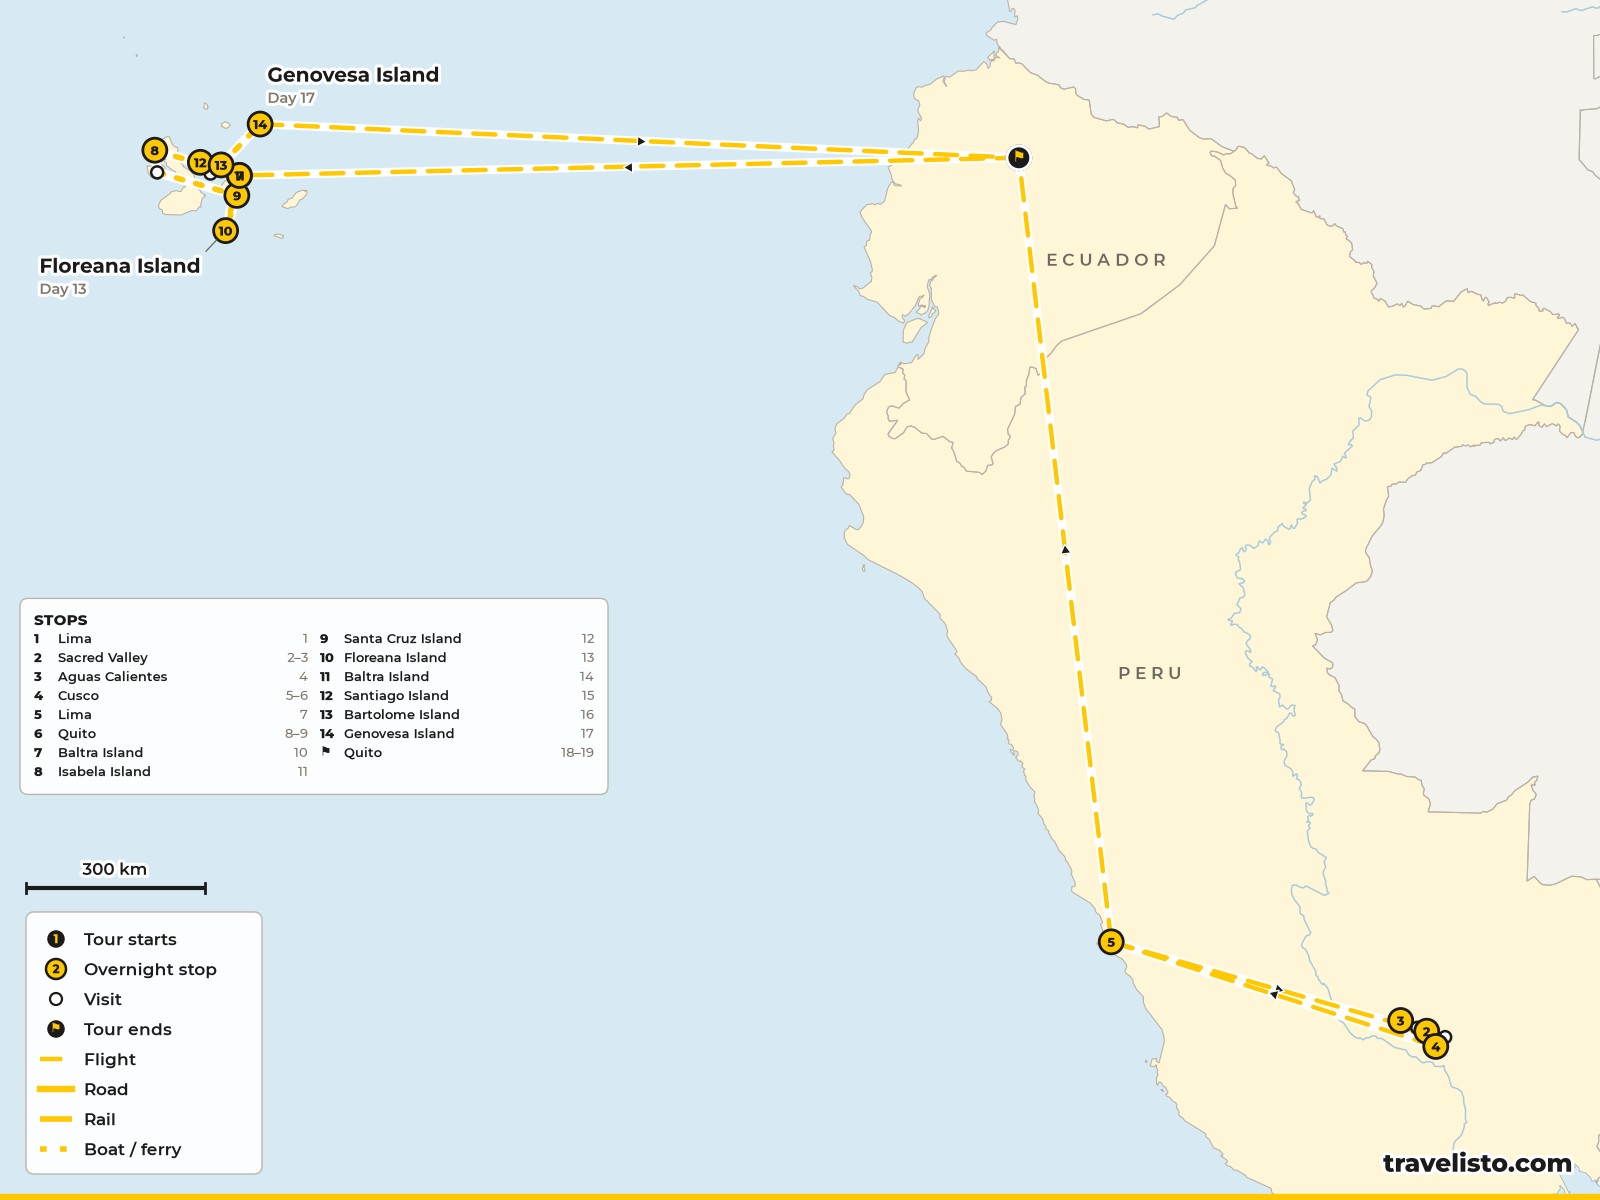Click the Genovesa Island map label
The image size is (1600, 1200).
point(353,75)
